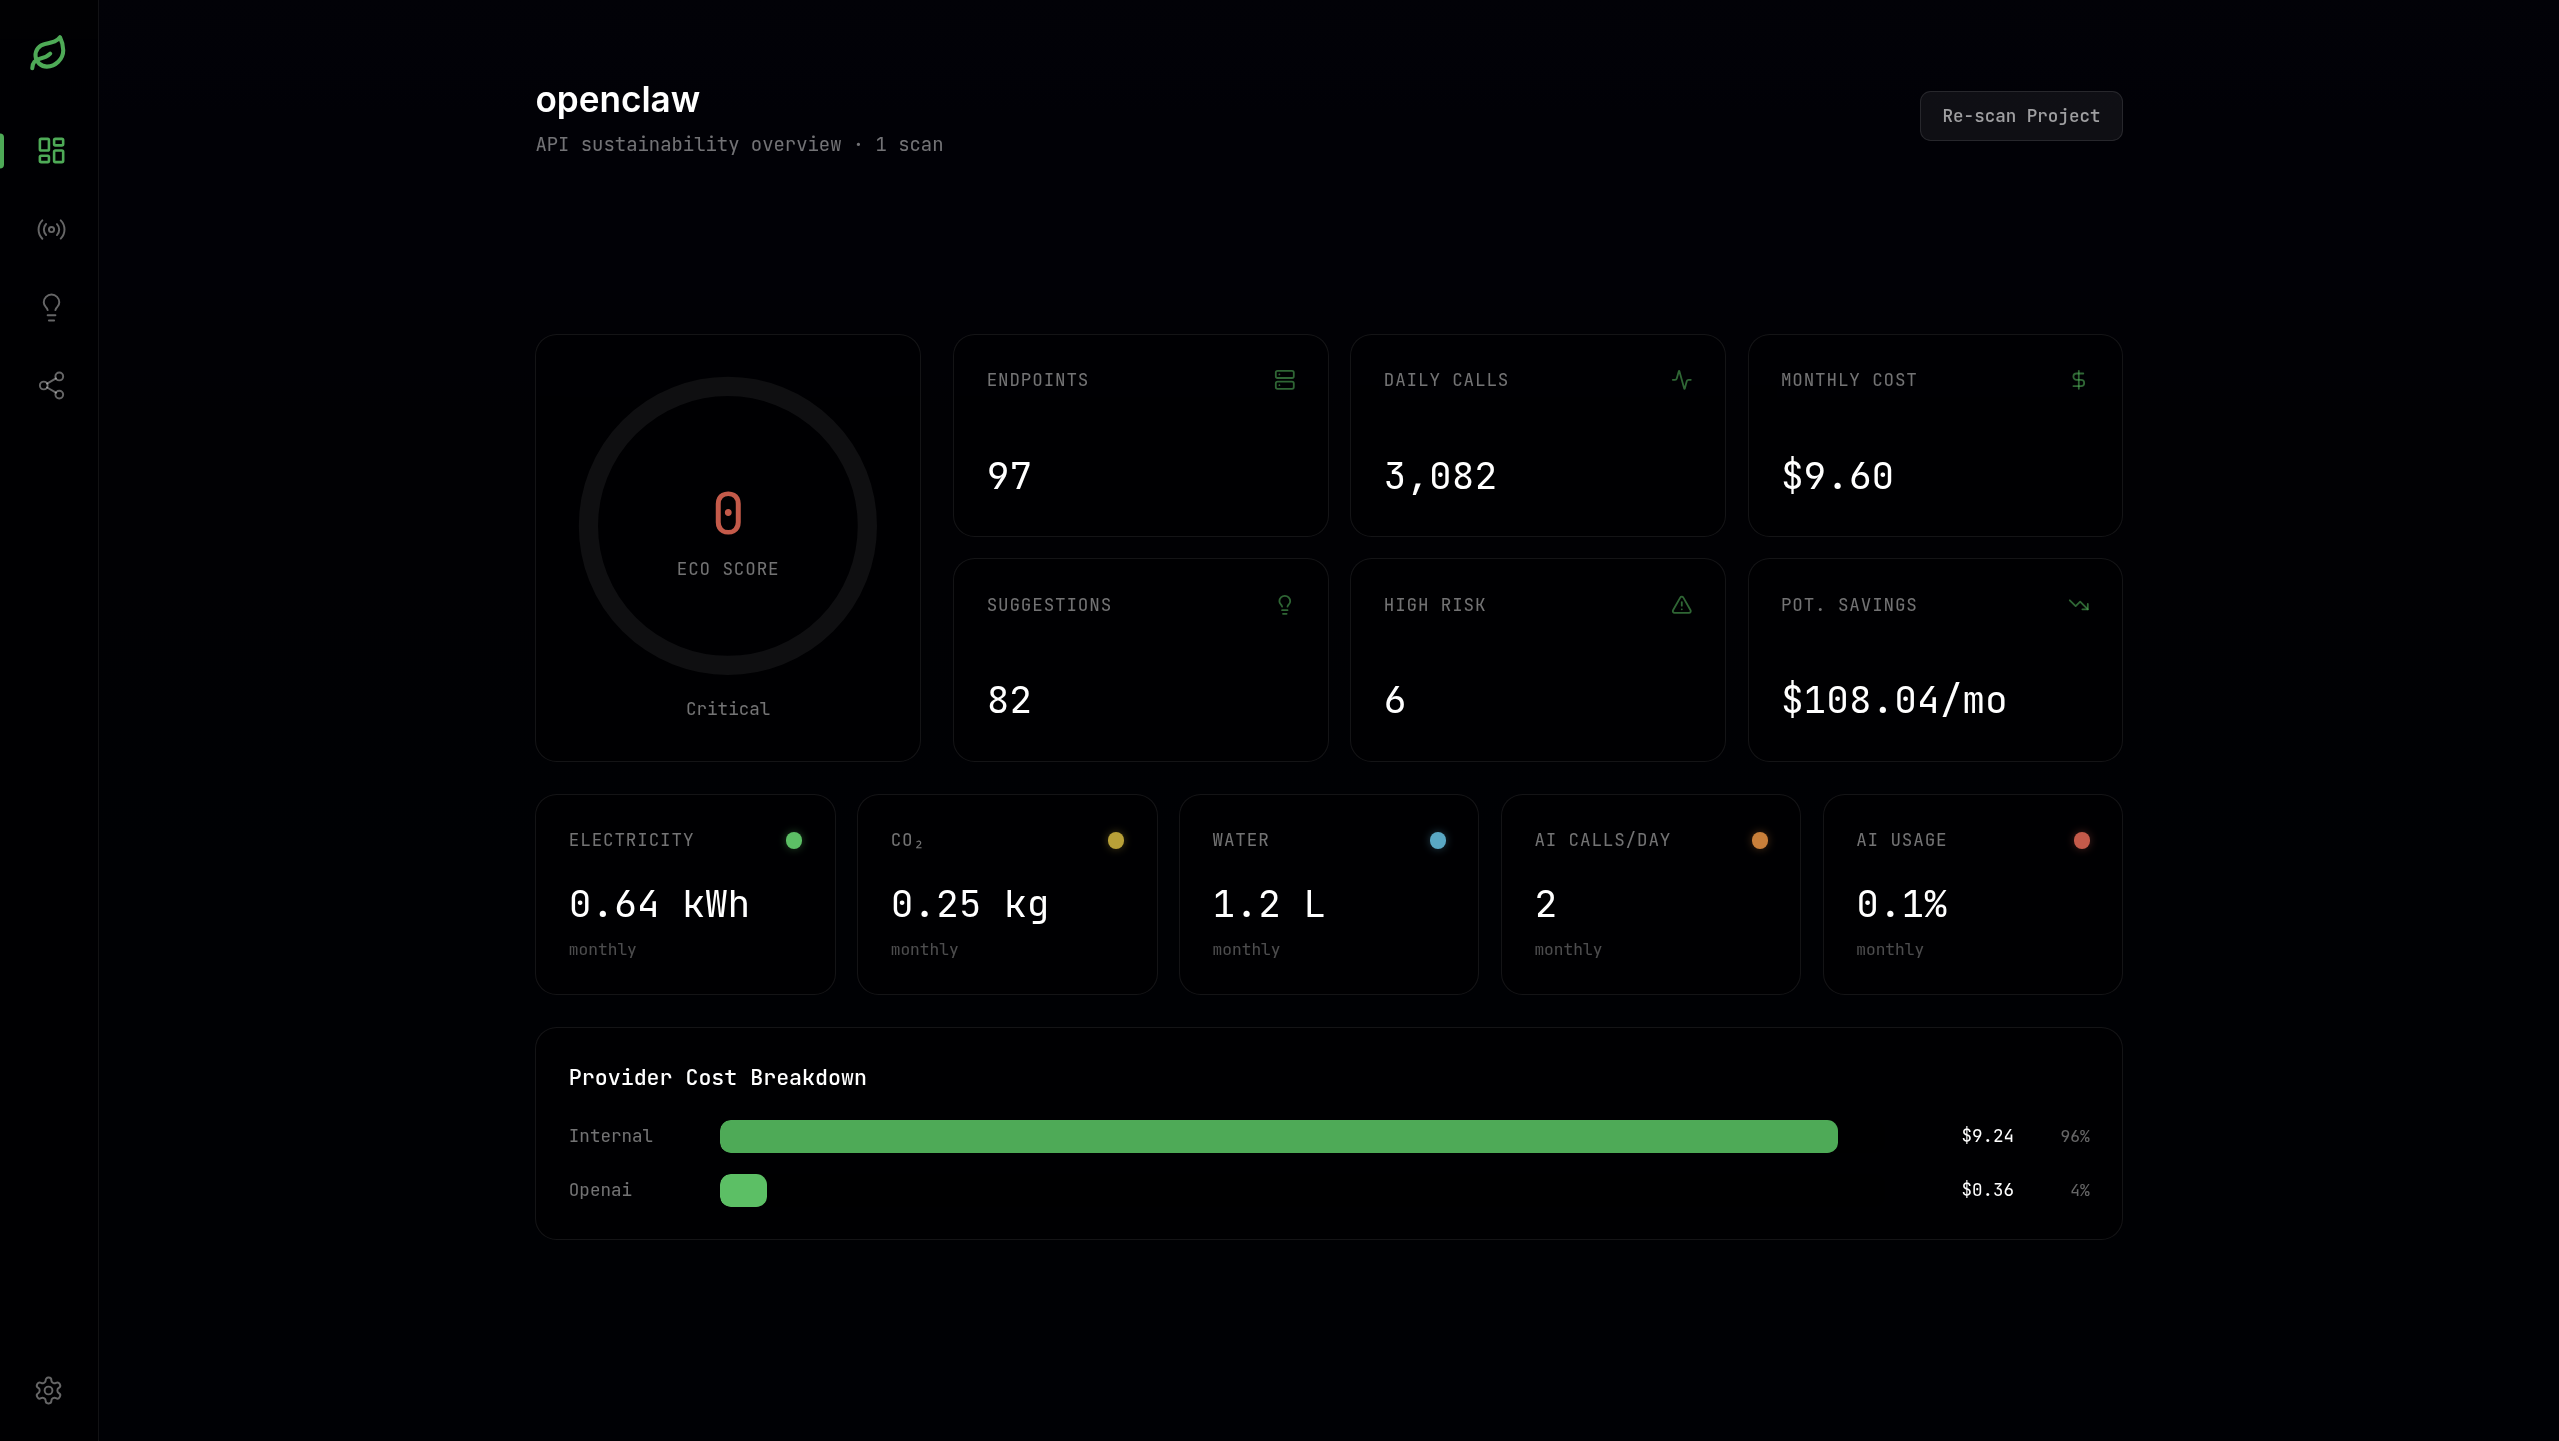Click the red dot on AI Usage card
This screenshot has width=2559, height=1441.
(x=2081, y=840)
